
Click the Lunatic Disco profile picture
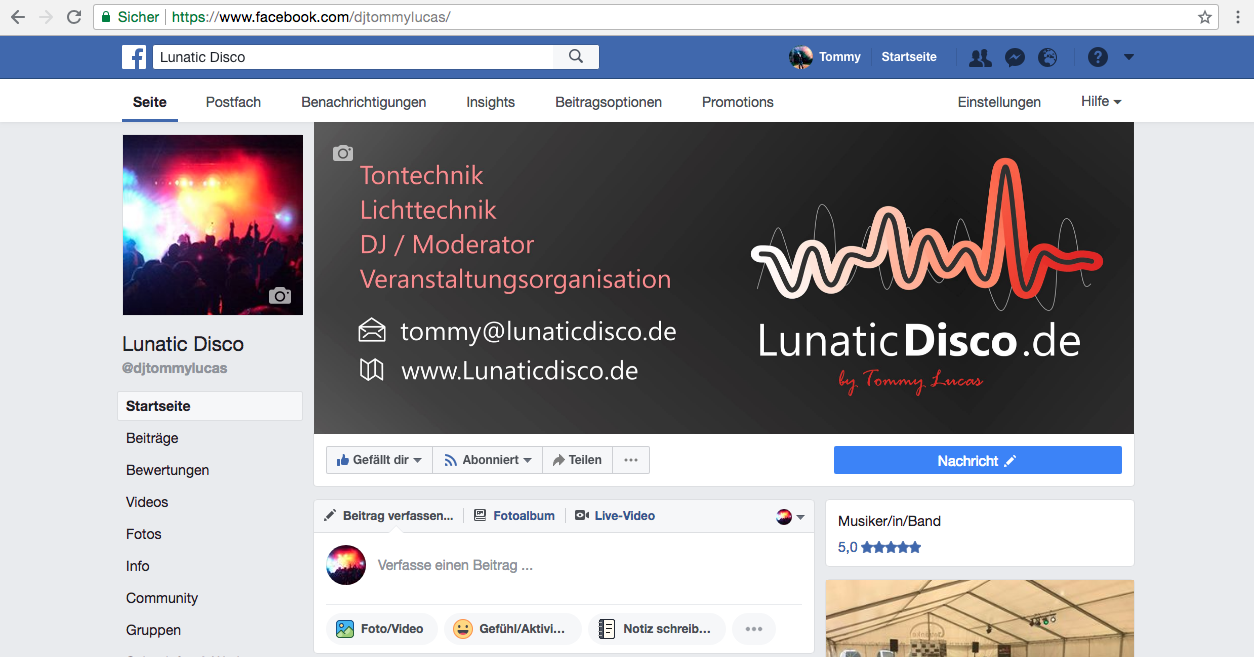pyautogui.click(x=213, y=225)
